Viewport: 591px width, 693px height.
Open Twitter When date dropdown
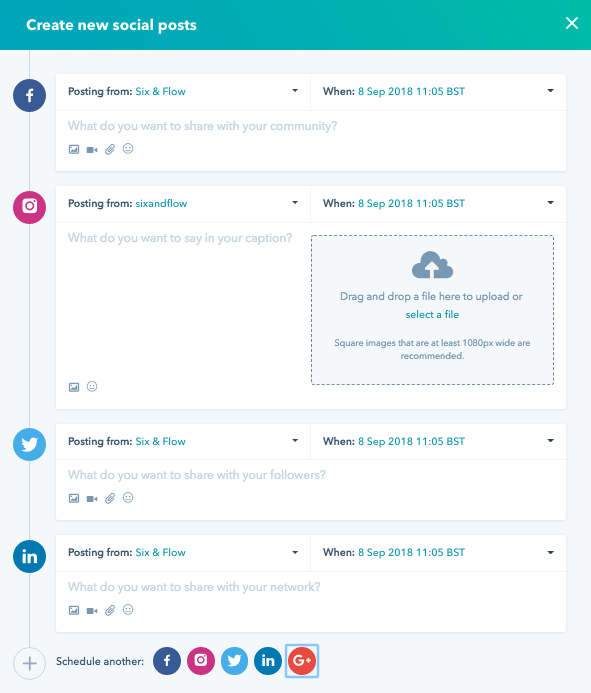point(438,441)
